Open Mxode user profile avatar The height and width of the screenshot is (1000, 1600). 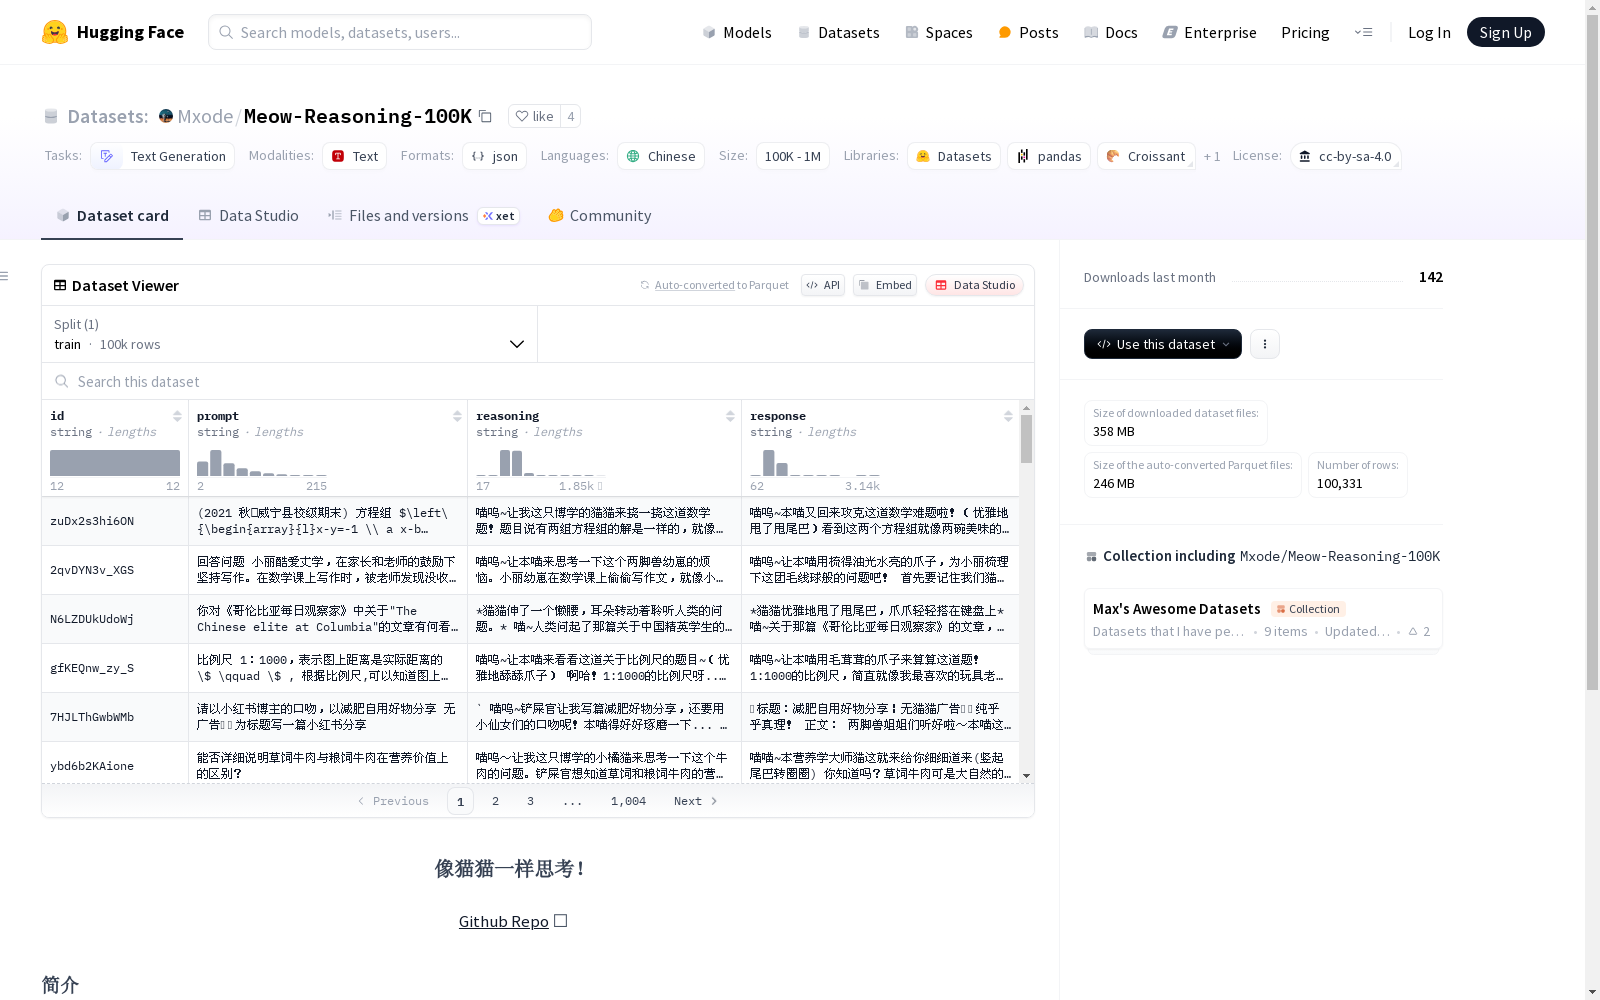tap(166, 116)
